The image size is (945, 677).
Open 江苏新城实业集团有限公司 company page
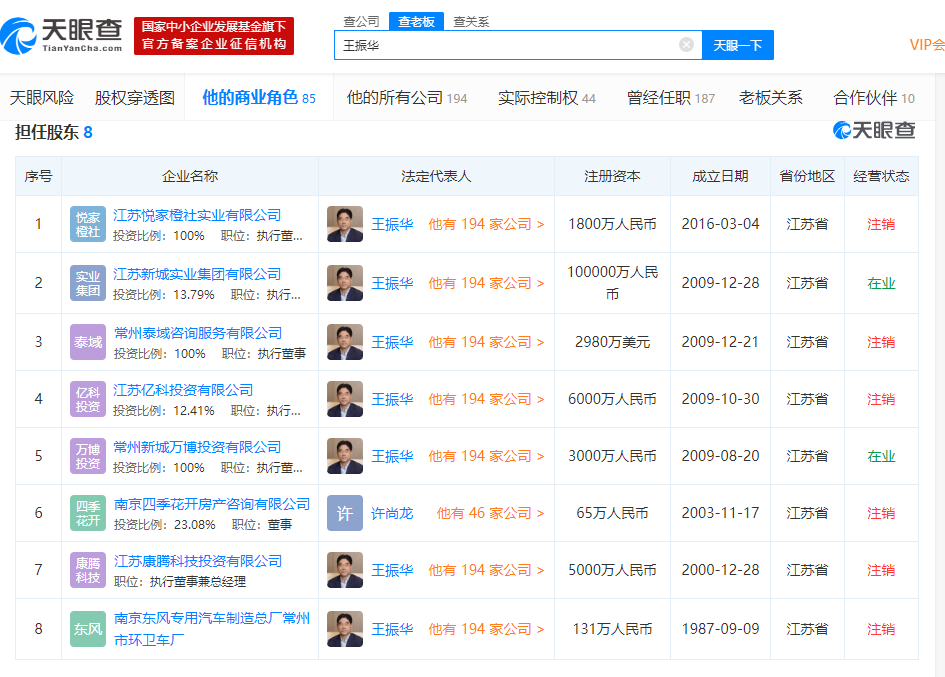click(197, 274)
